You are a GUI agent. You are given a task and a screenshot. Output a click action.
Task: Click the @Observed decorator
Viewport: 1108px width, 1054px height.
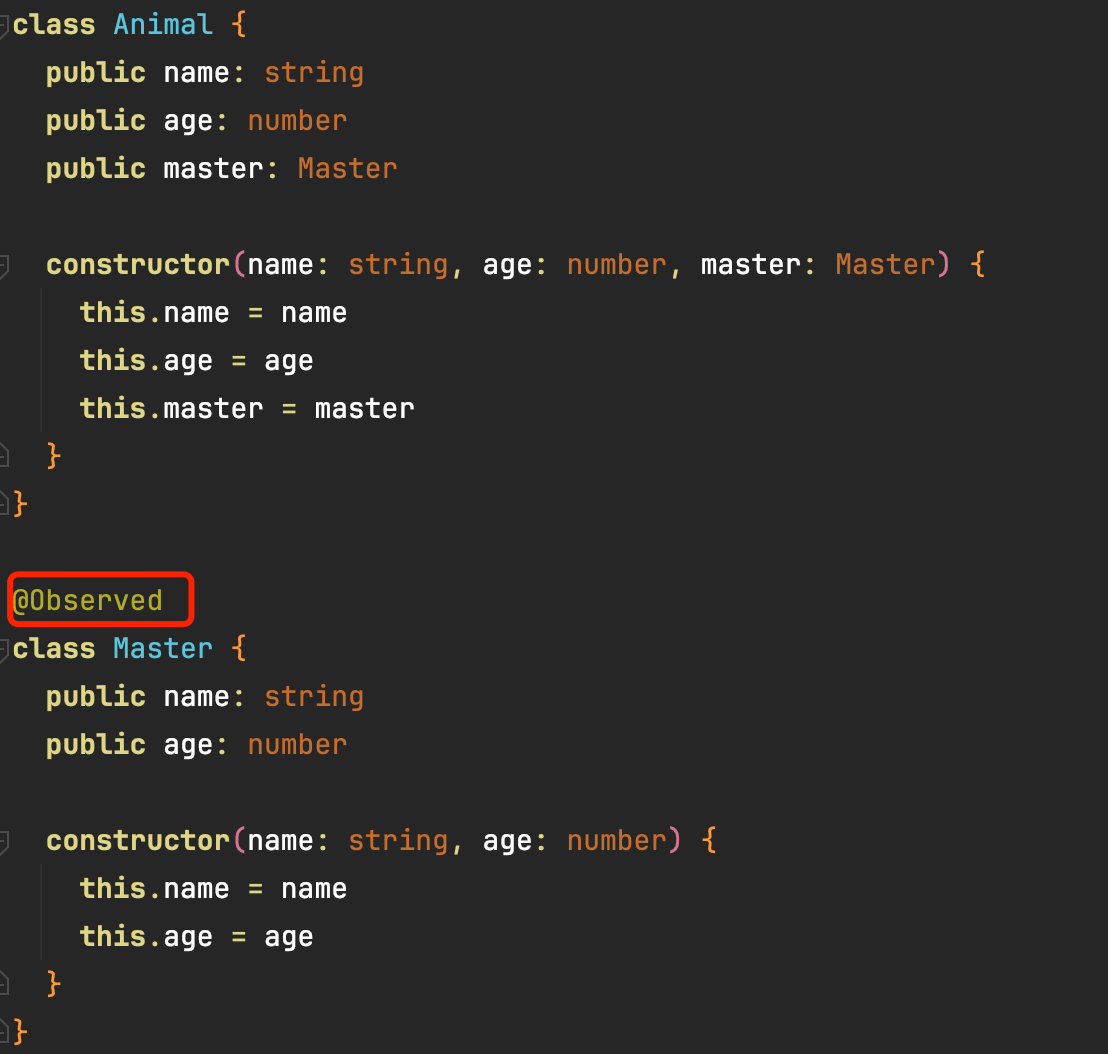click(x=88, y=600)
